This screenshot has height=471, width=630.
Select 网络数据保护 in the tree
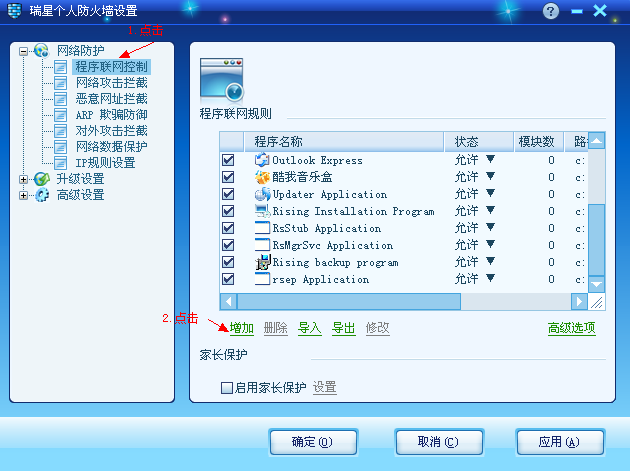[111, 147]
